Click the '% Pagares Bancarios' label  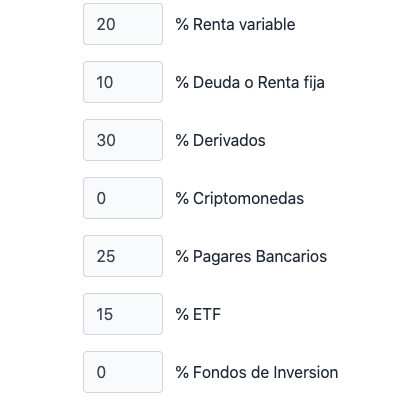click(x=251, y=257)
